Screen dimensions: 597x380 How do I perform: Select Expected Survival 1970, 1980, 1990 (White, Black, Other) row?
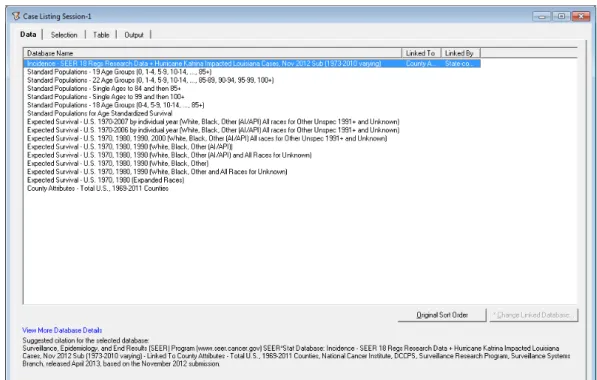click(118, 163)
